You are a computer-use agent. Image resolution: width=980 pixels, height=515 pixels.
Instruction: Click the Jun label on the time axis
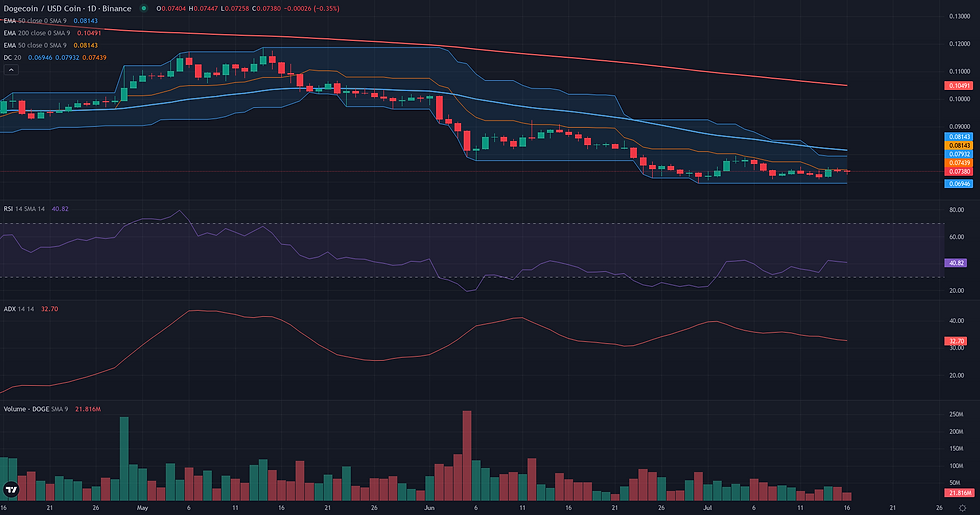tap(429, 508)
